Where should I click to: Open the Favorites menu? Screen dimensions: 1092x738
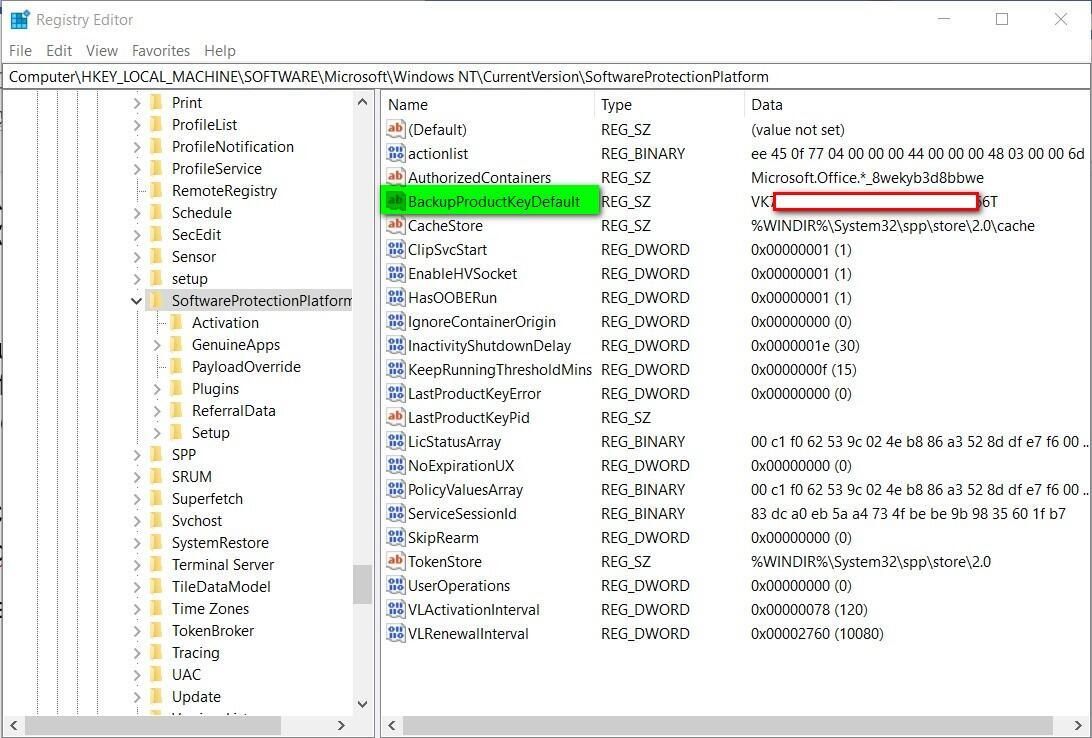[160, 50]
